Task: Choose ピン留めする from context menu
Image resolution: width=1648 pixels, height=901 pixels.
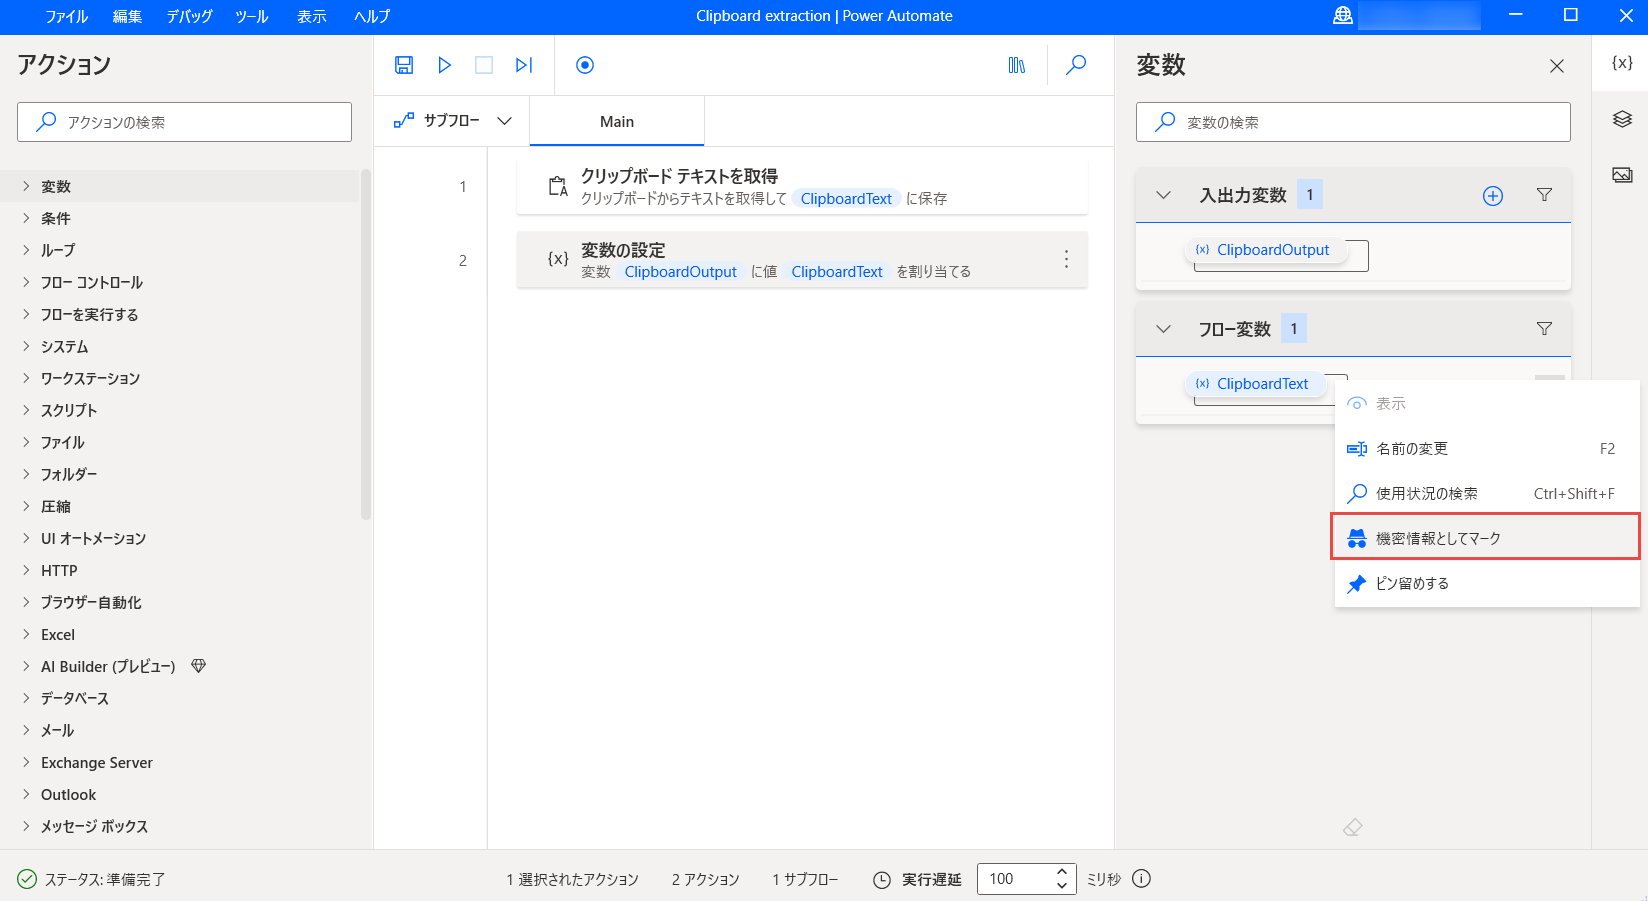Action: [x=1487, y=584]
